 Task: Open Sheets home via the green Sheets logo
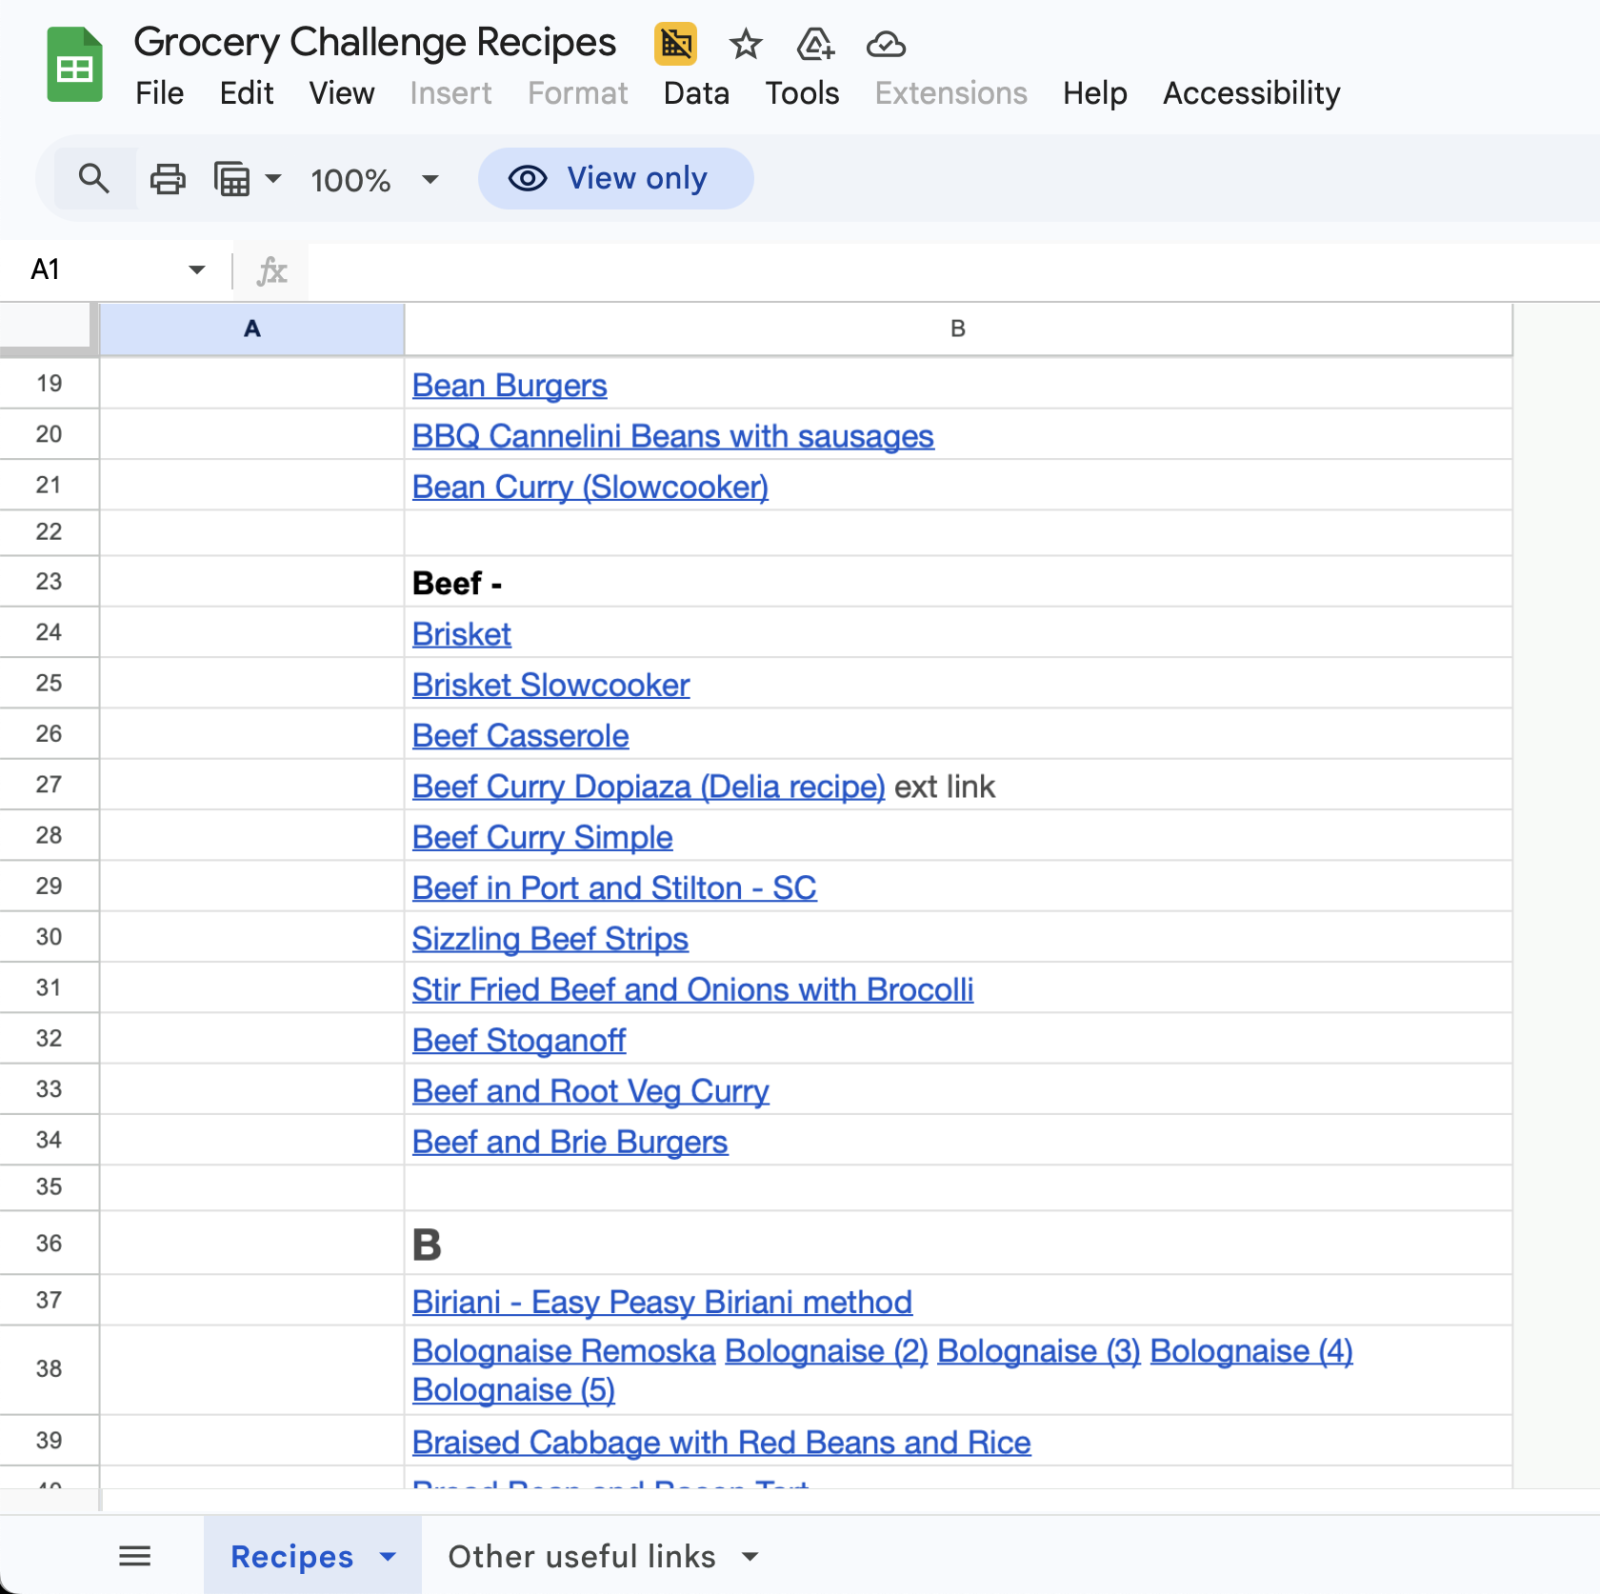(x=74, y=64)
